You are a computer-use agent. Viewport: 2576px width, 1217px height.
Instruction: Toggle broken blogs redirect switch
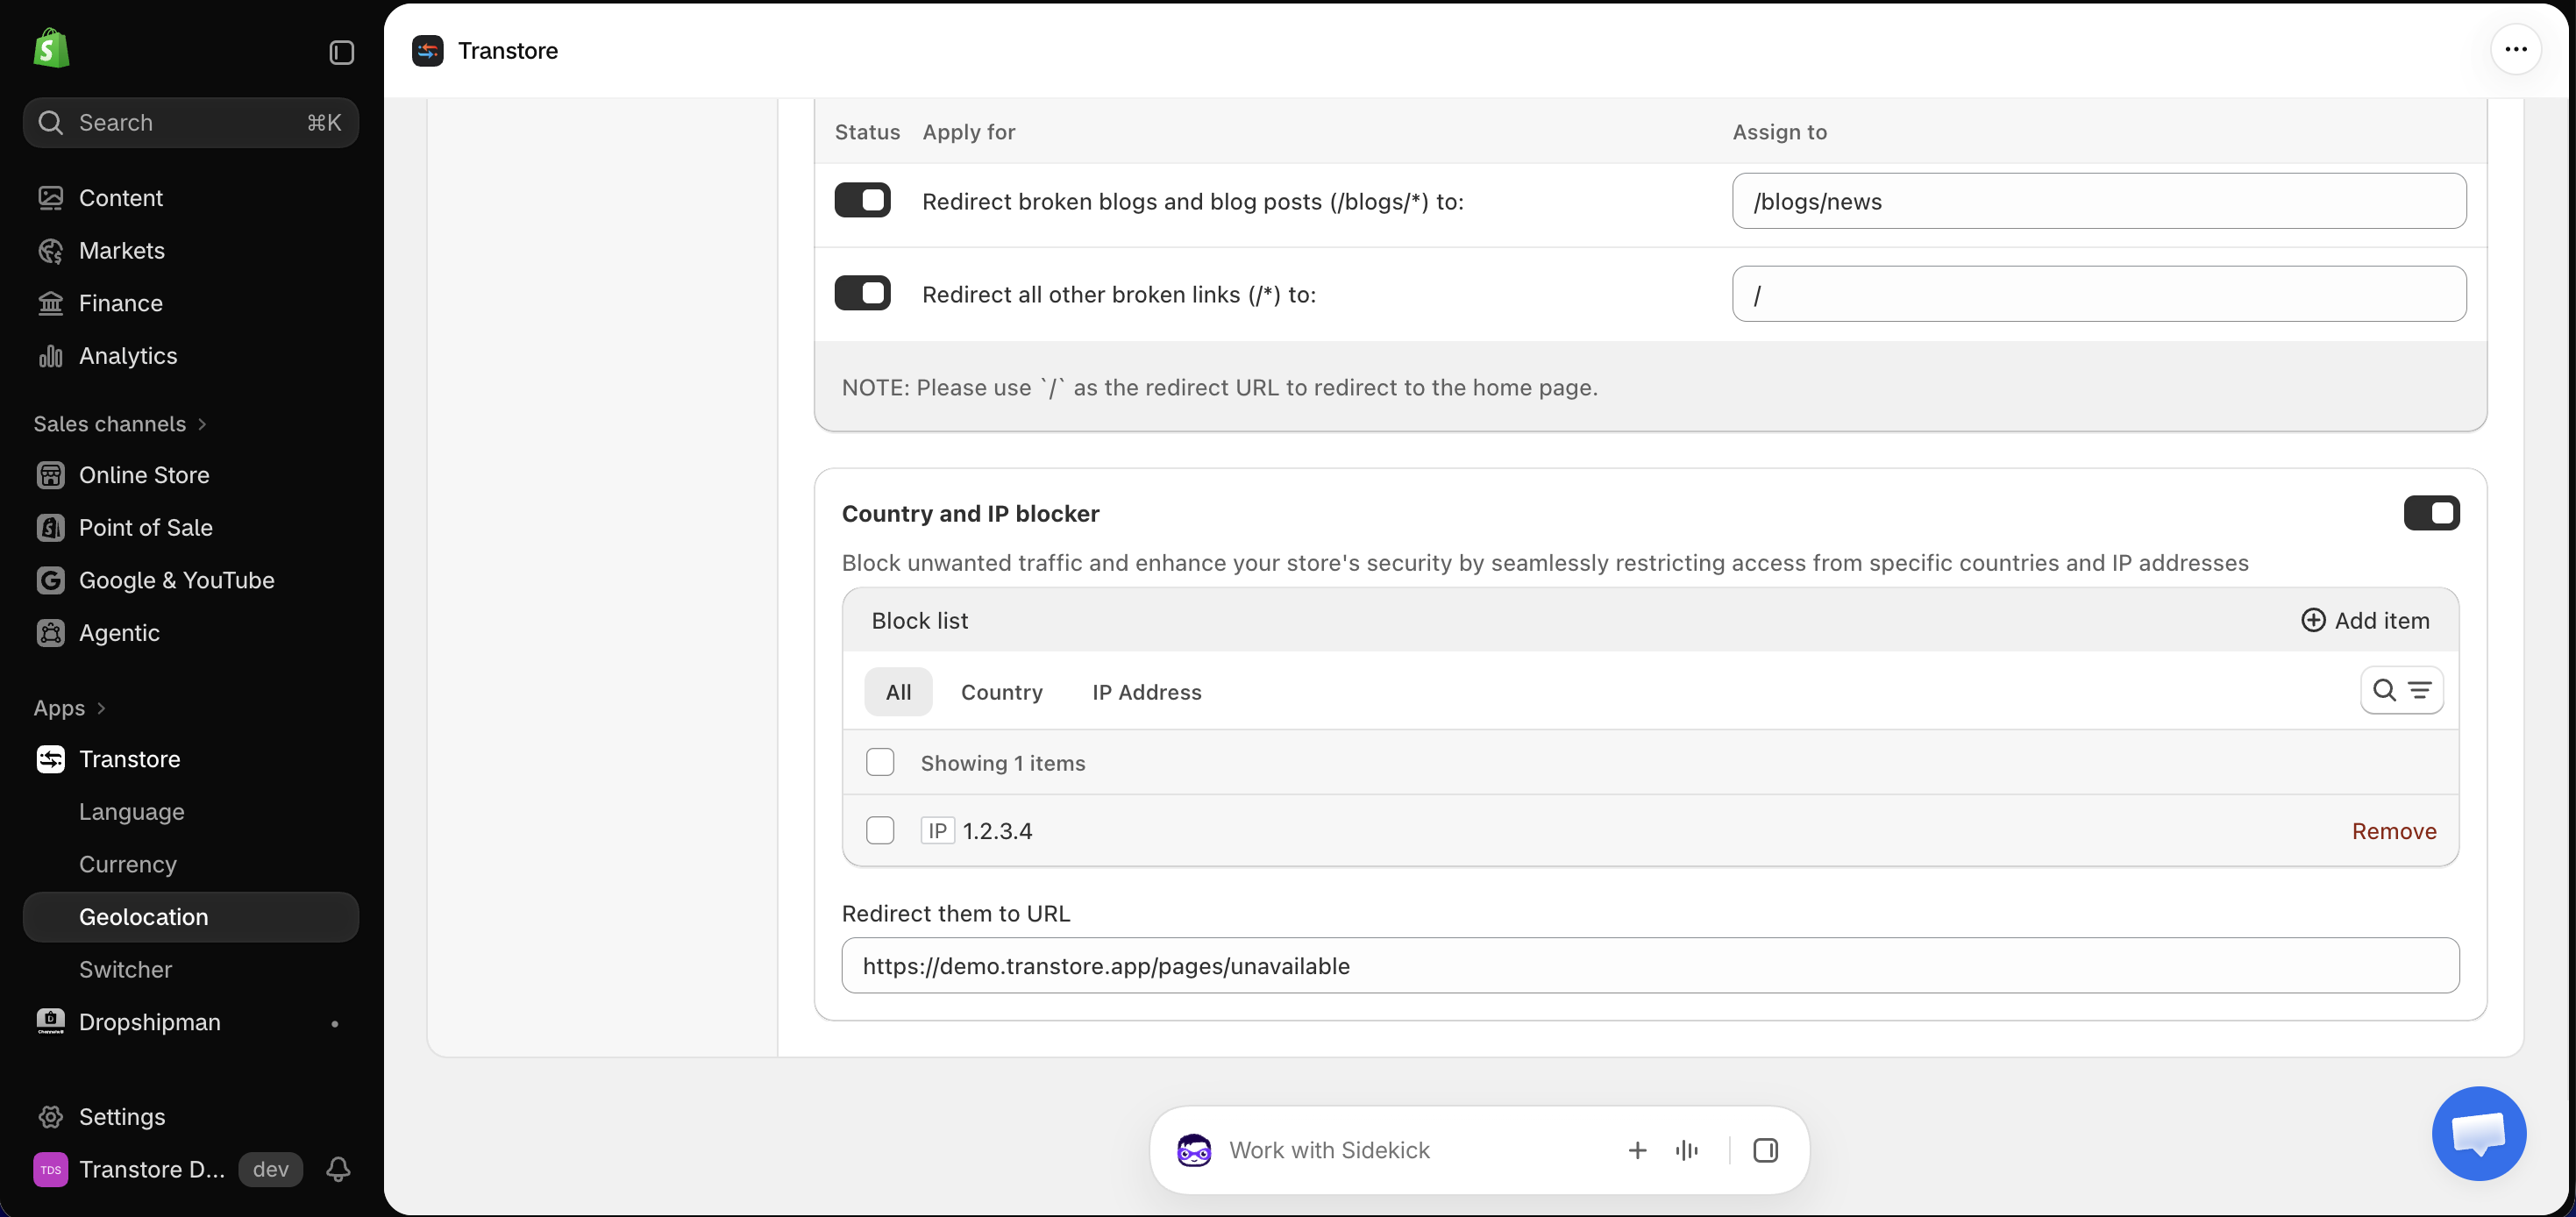click(862, 201)
